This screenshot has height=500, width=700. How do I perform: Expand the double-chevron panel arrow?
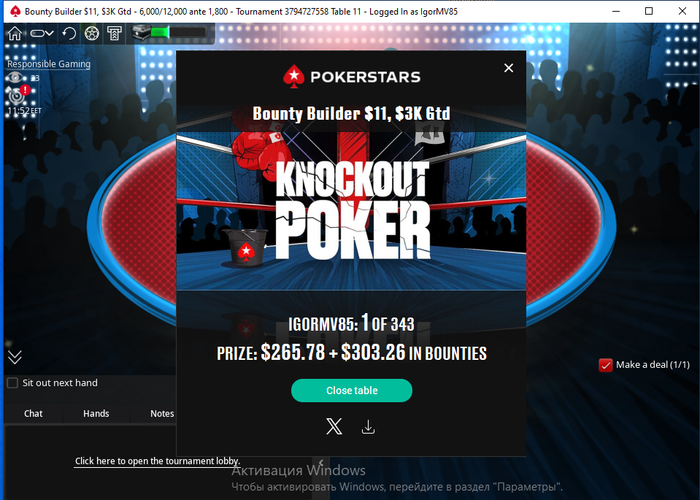(x=15, y=357)
